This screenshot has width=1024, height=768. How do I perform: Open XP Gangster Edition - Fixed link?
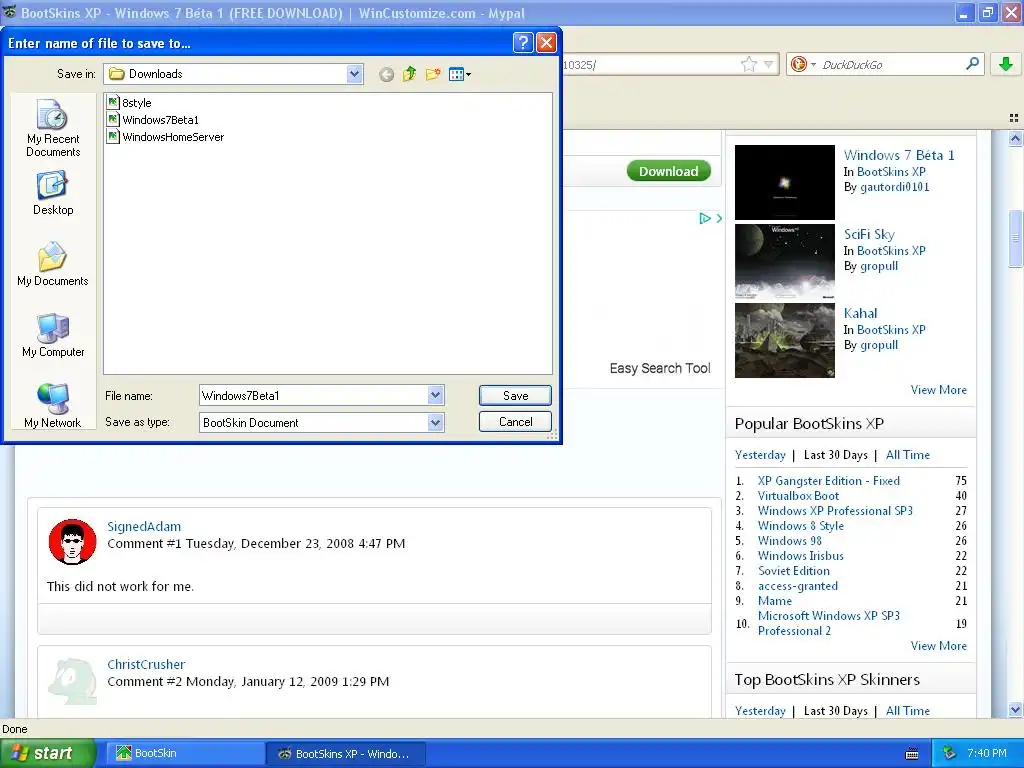[x=828, y=481]
